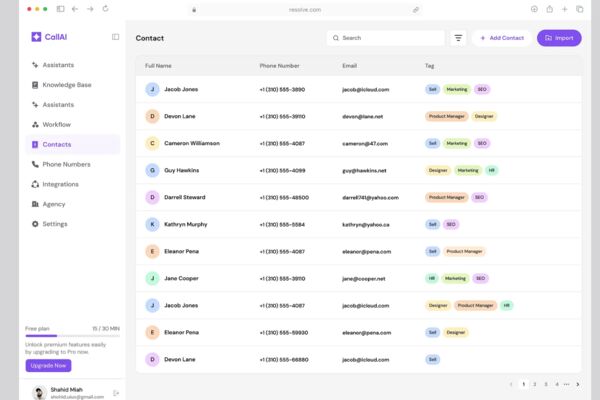Image resolution: width=600 pixels, height=400 pixels.
Task: Click the Import button
Action: 559,38
